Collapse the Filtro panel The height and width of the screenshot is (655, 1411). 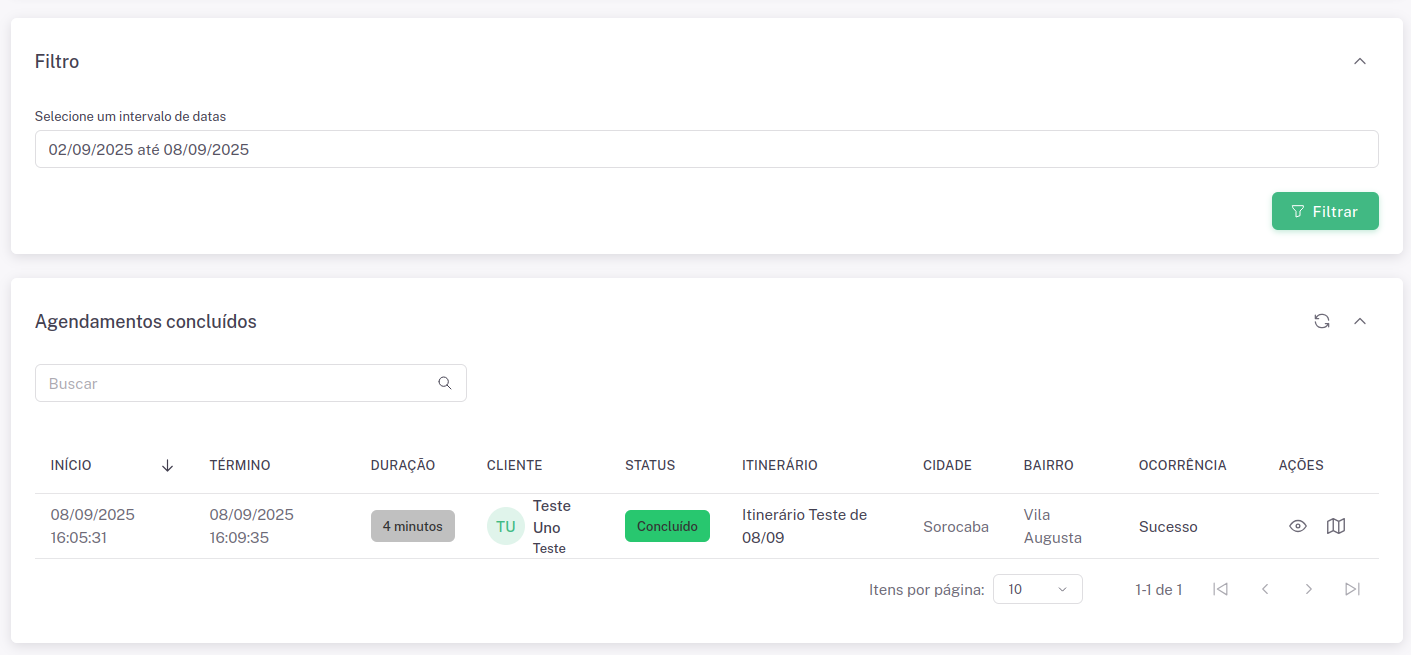(1359, 61)
